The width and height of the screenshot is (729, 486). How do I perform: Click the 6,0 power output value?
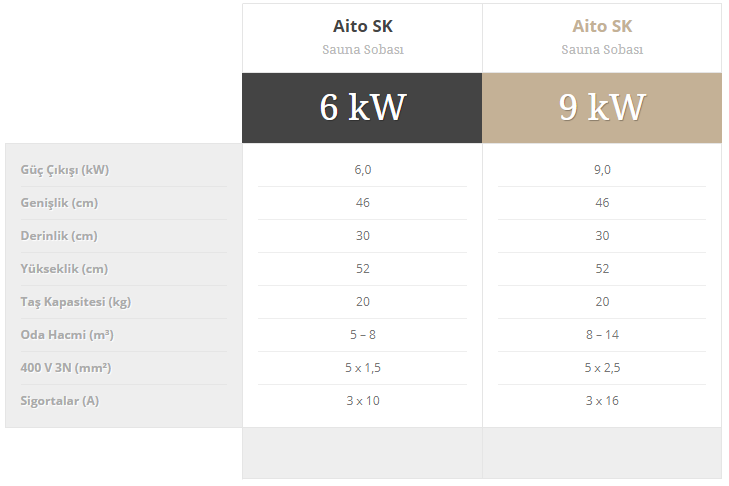(x=362, y=170)
